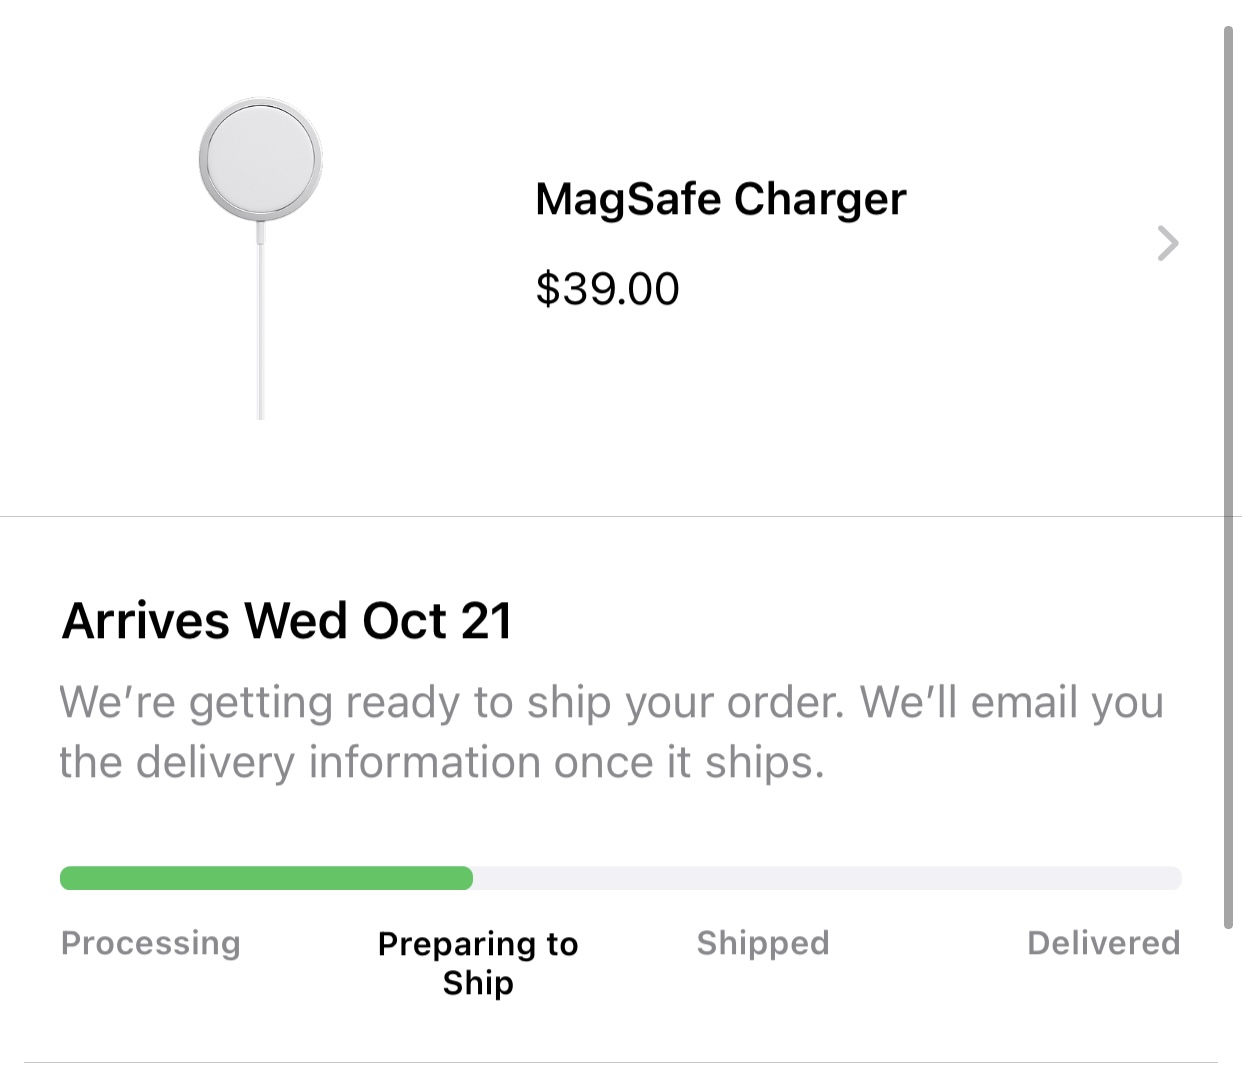Tap the word 'Ship' under Preparing to

(x=478, y=983)
